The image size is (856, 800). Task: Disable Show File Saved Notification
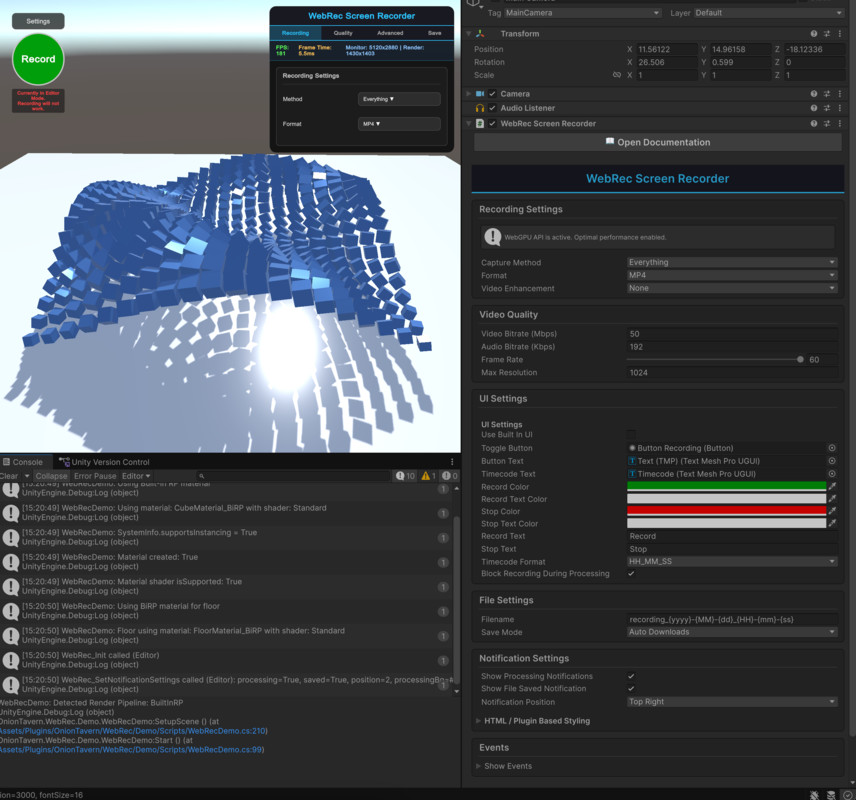coord(630,688)
